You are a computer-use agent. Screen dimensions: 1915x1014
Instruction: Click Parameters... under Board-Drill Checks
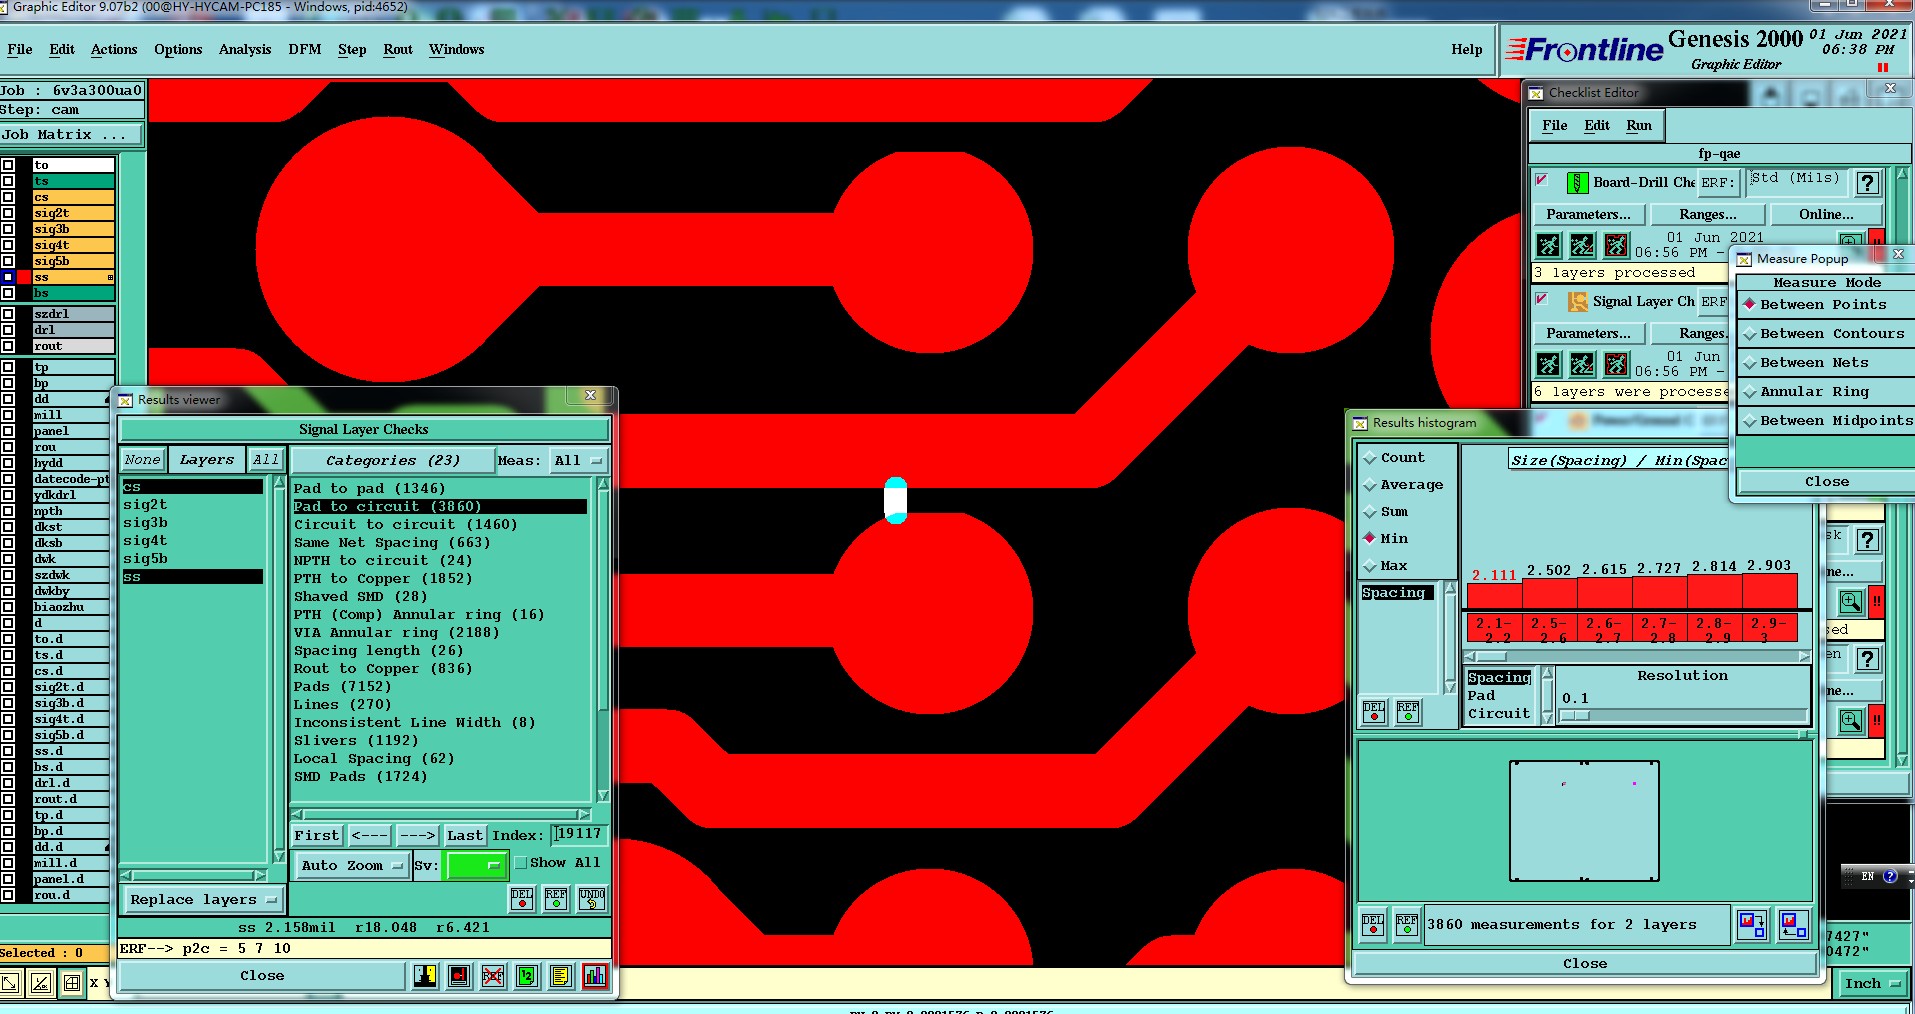pyautogui.click(x=1588, y=214)
